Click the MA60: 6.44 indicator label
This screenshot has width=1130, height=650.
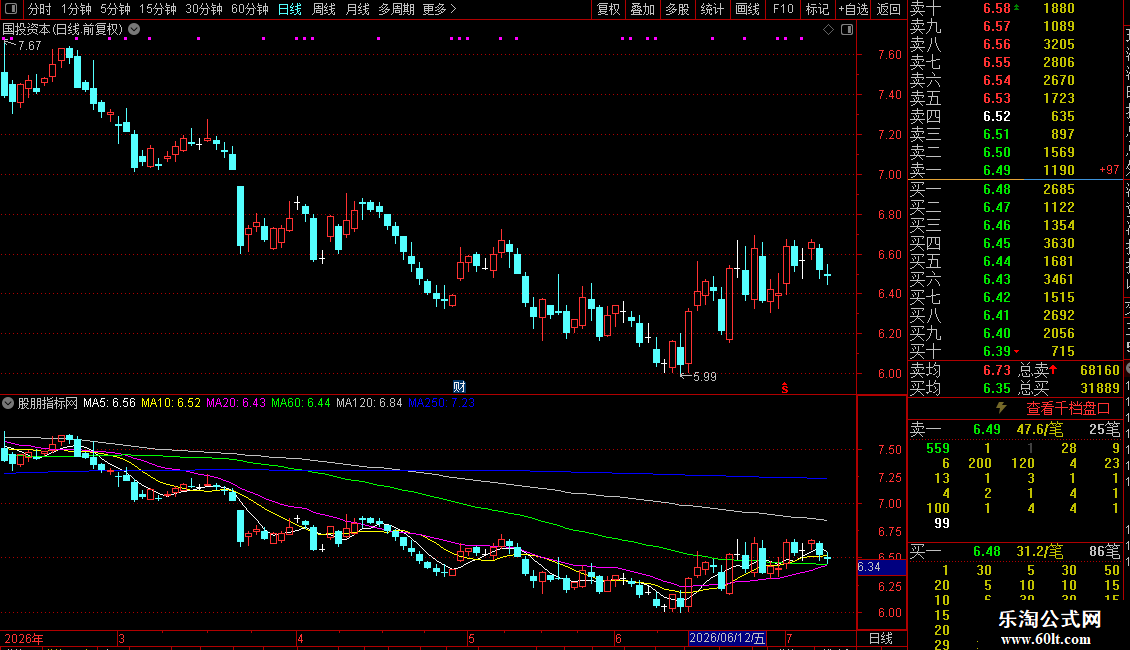301,403
